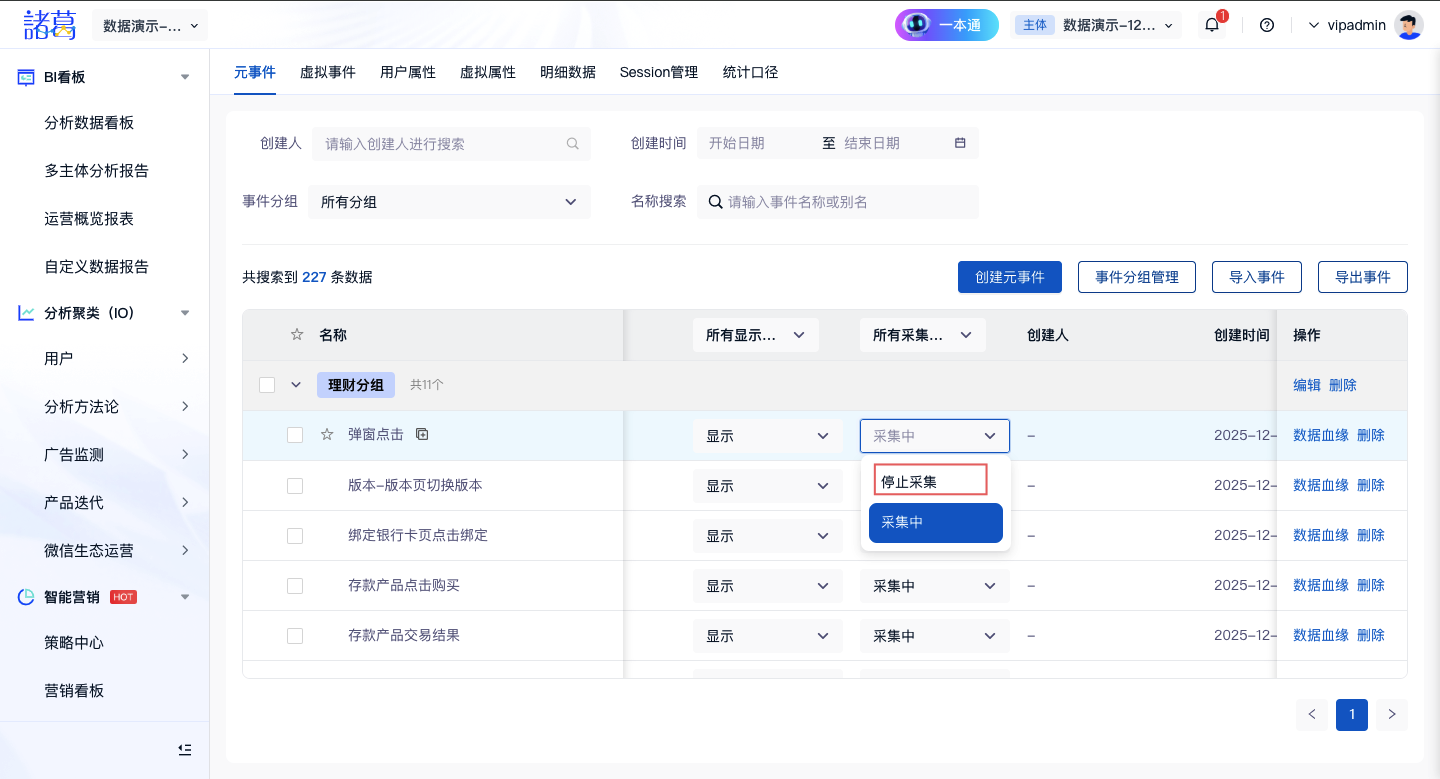This screenshot has height=779, width=1440.
Task: Choose 停止采集 from the dropdown list
Action: (x=931, y=481)
